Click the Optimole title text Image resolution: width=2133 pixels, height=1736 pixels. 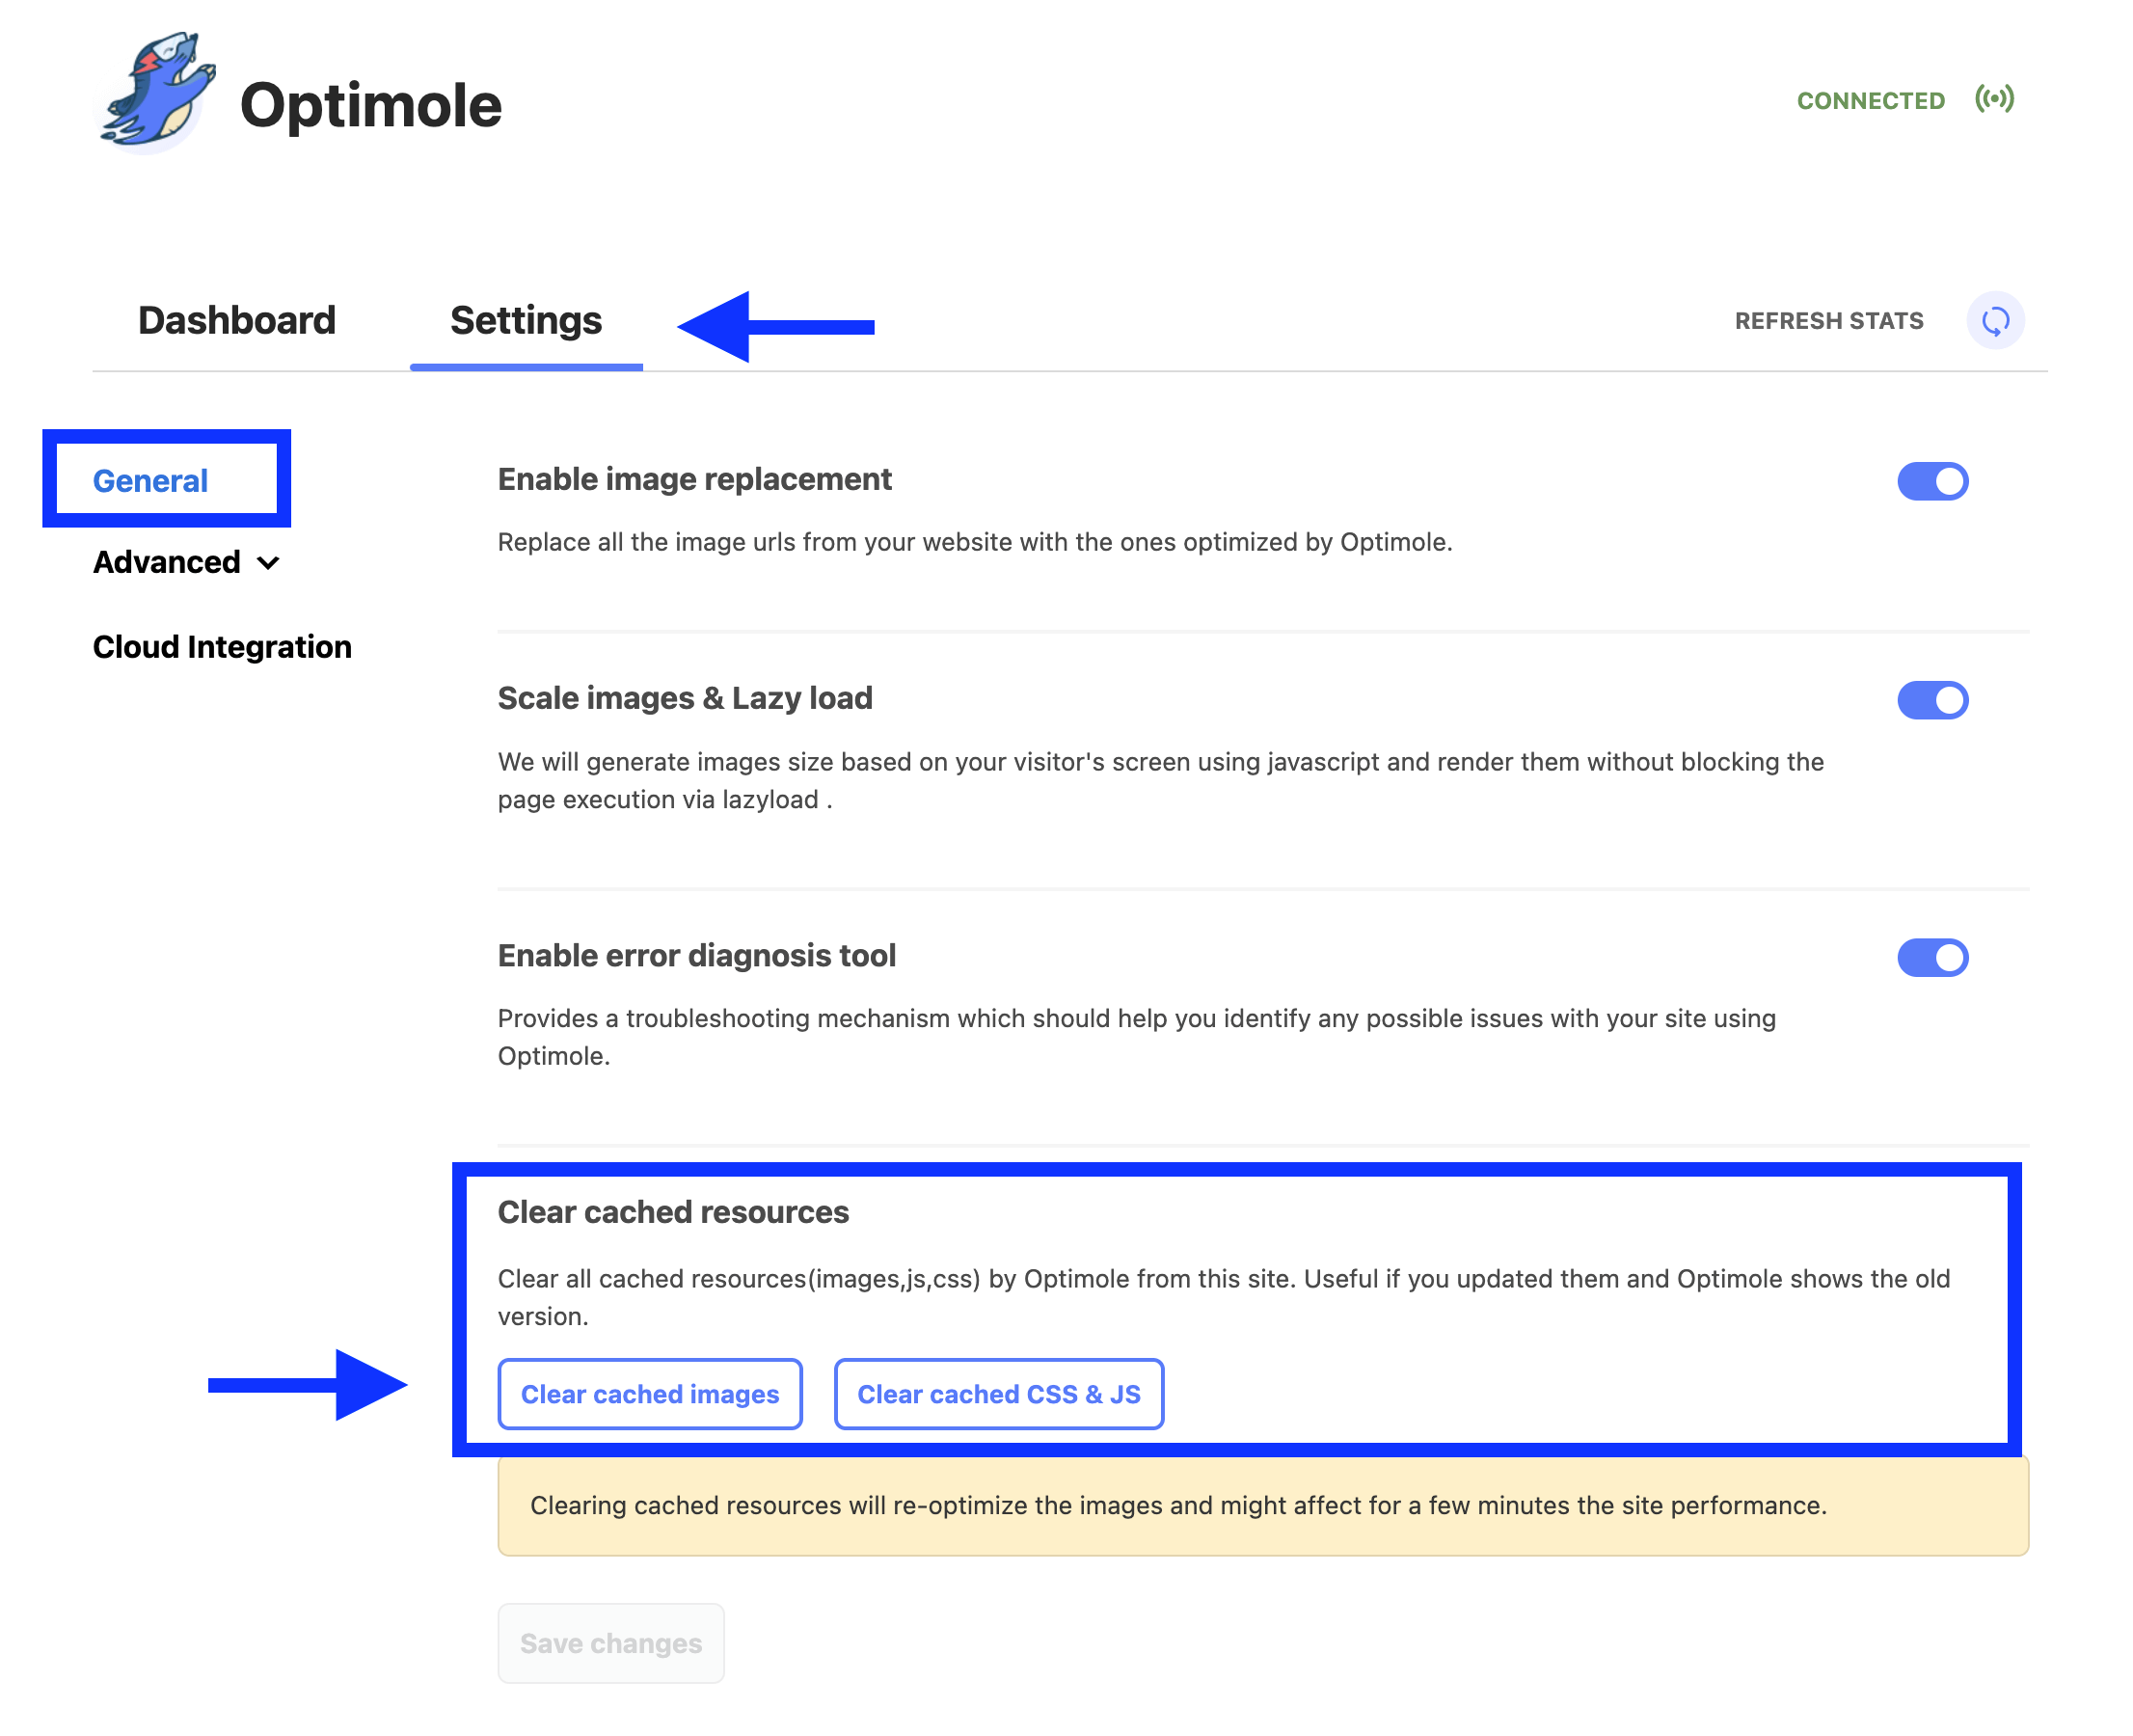(x=371, y=106)
